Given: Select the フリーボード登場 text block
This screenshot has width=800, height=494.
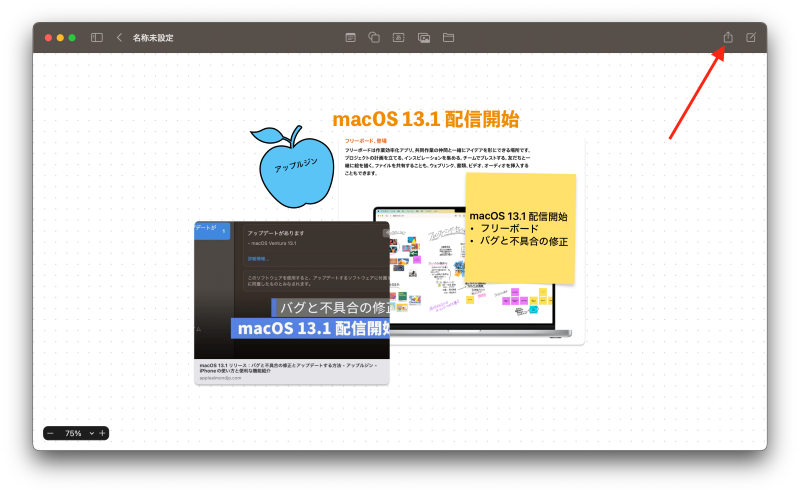Looking at the screenshot, I should pyautogui.click(x=437, y=157).
